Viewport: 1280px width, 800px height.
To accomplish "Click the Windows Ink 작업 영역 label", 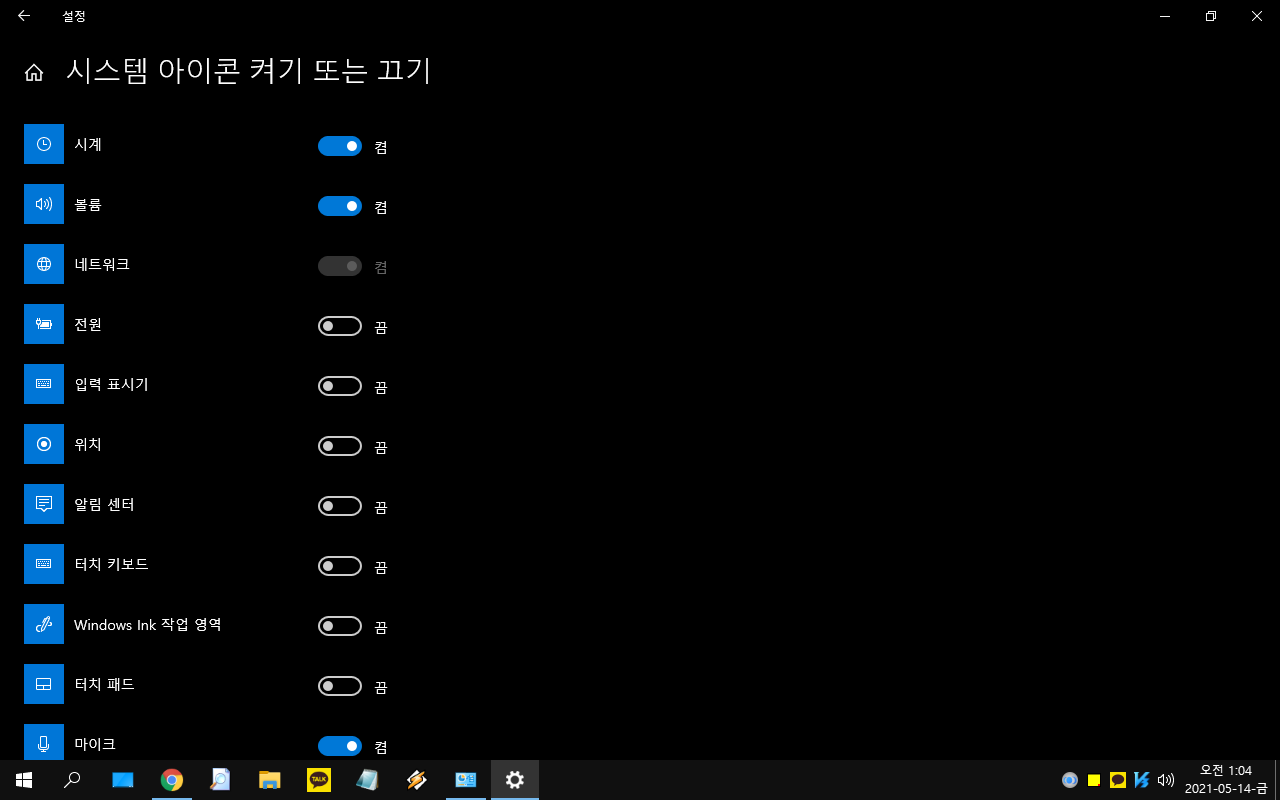I will click(148, 624).
